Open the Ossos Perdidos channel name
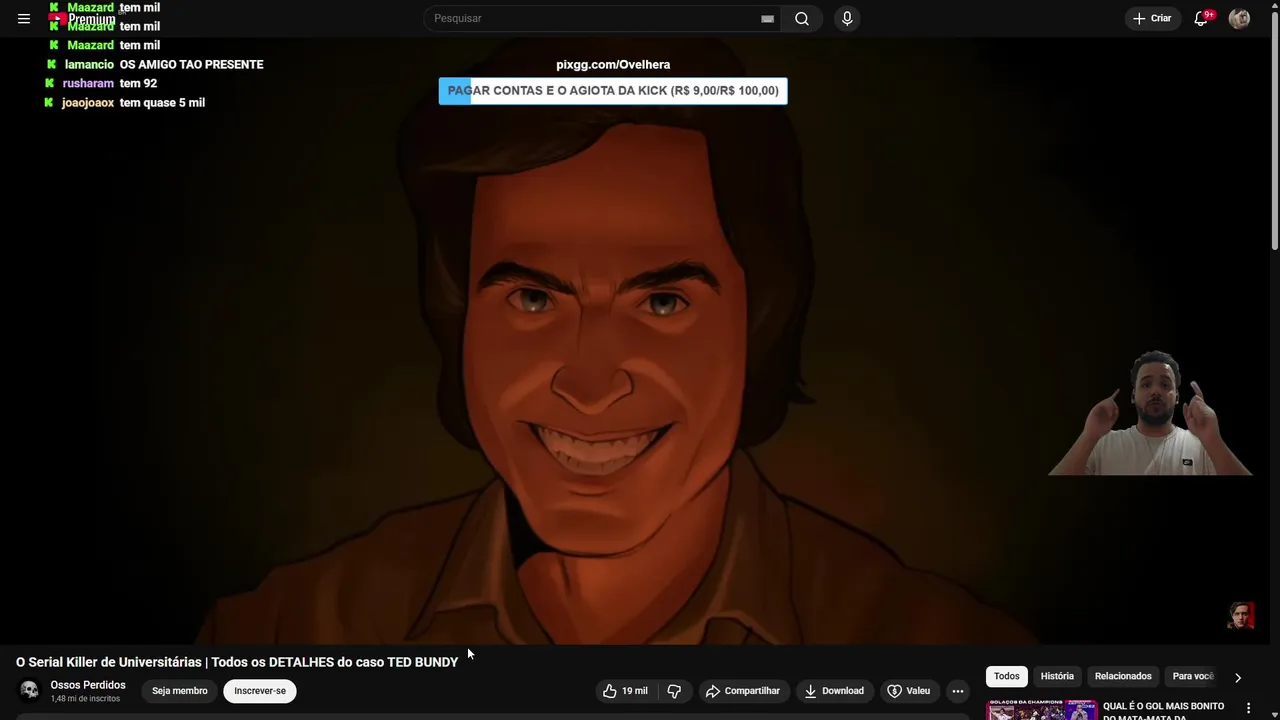1280x720 pixels. tap(88, 685)
